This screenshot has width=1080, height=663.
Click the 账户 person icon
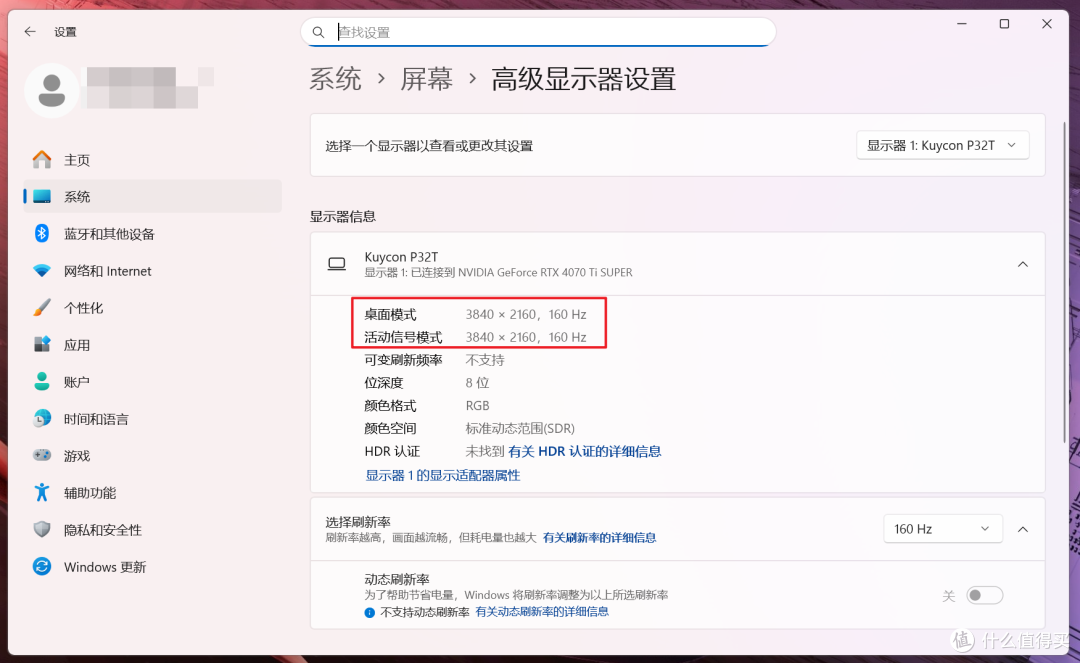click(x=42, y=381)
